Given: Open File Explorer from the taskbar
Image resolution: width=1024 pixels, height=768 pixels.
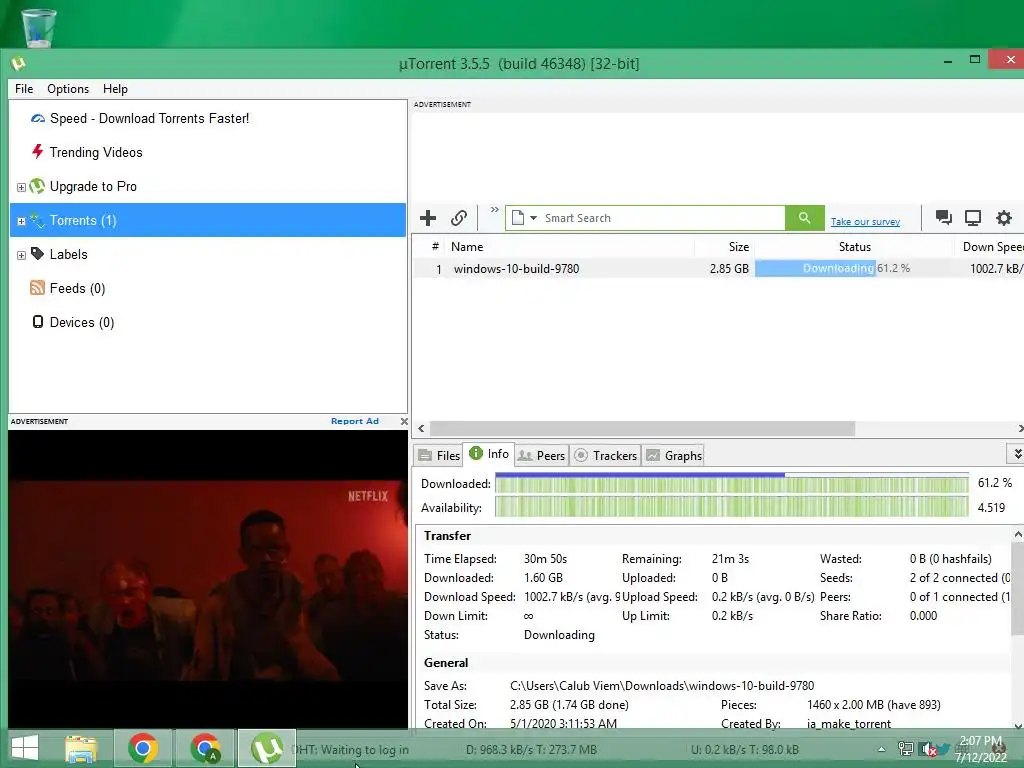Looking at the screenshot, I should point(81,748).
